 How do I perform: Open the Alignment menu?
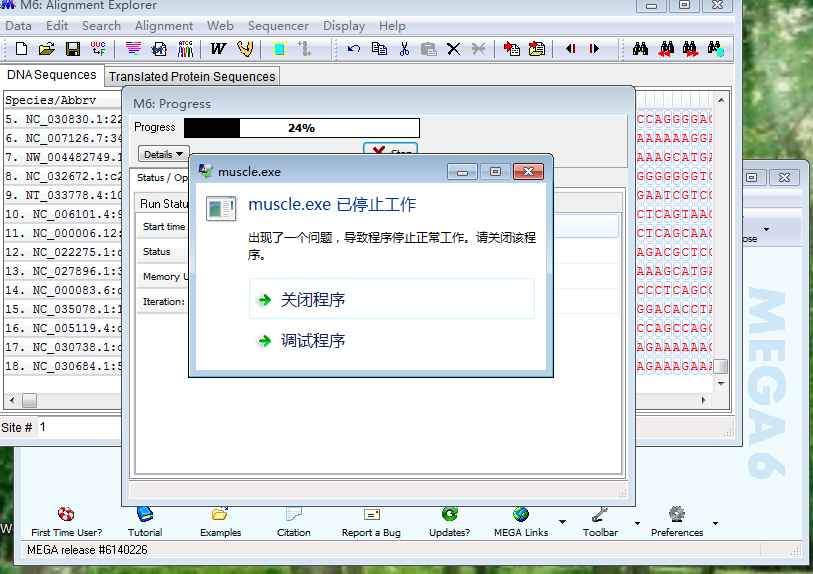[x=164, y=26]
